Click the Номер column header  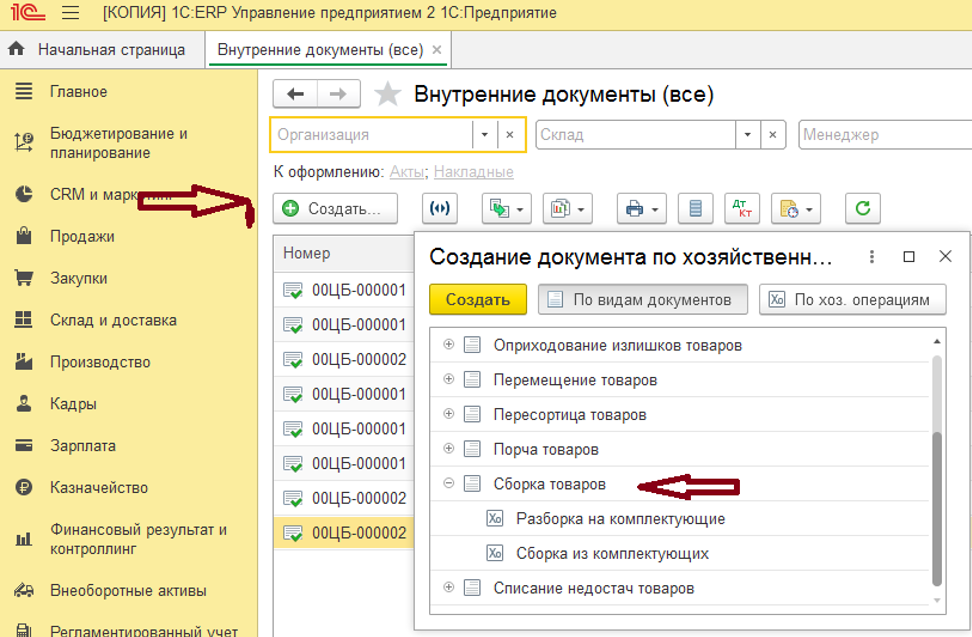343,253
